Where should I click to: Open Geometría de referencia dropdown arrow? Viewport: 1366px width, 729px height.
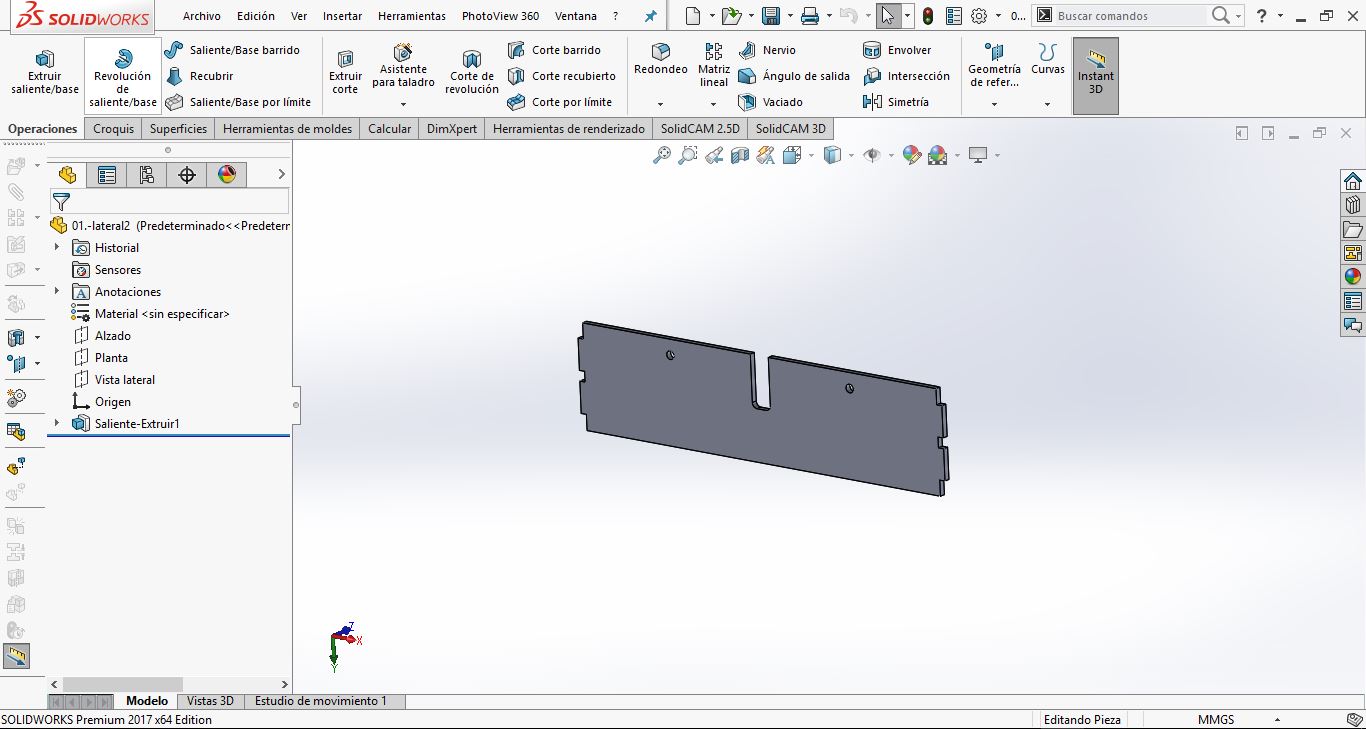click(x=994, y=104)
